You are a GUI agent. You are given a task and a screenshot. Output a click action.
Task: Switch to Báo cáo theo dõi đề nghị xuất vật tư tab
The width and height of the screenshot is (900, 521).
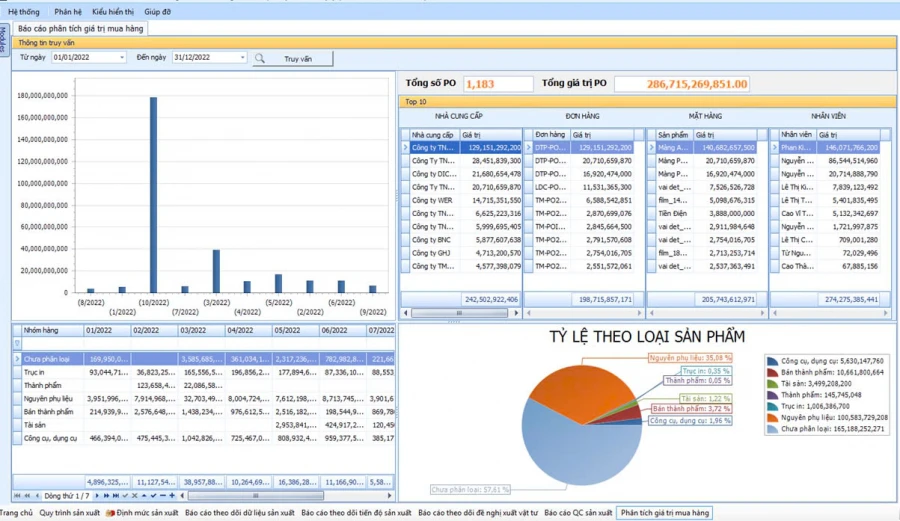[478, 513]
